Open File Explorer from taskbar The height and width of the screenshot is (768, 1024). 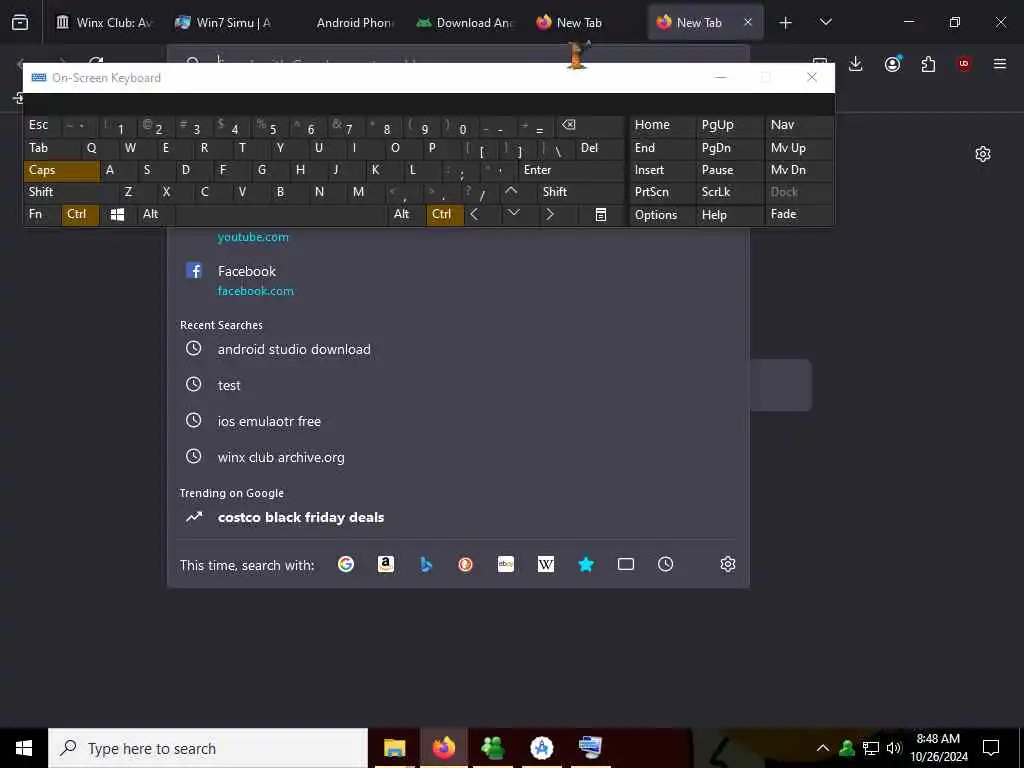point(394,748)
